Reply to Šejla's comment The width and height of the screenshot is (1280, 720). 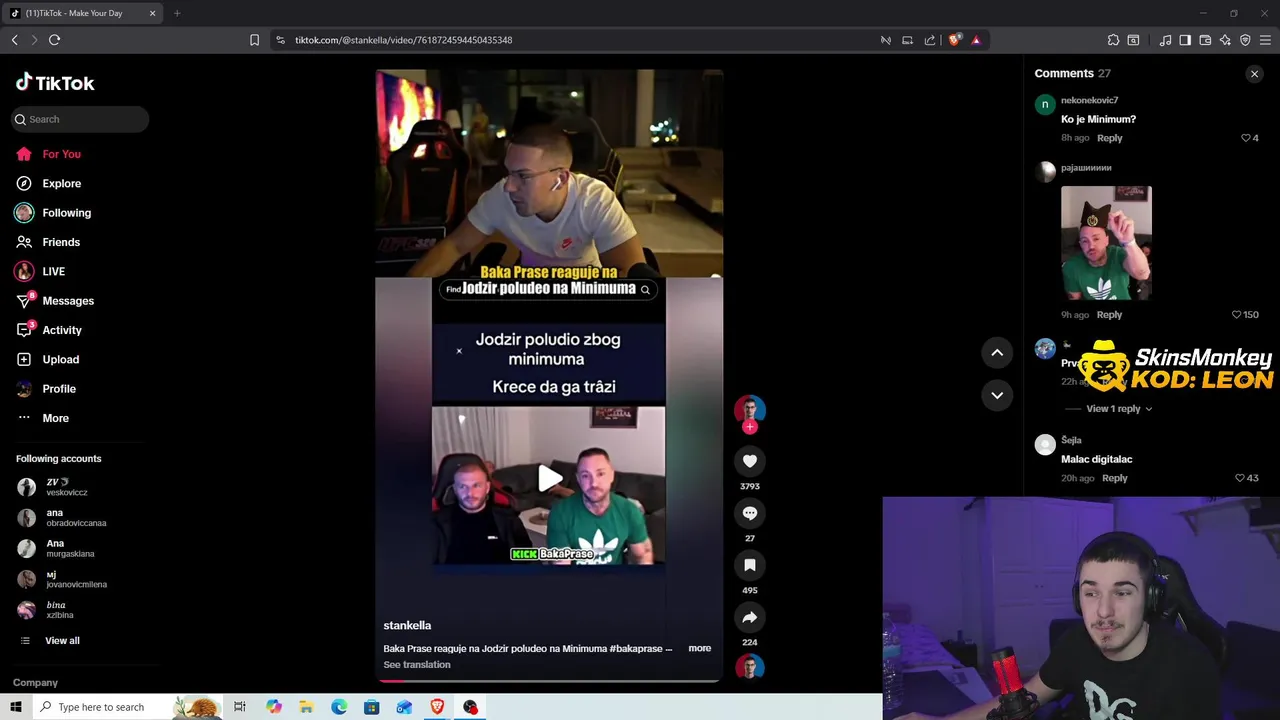click(x=1114, y=478)
